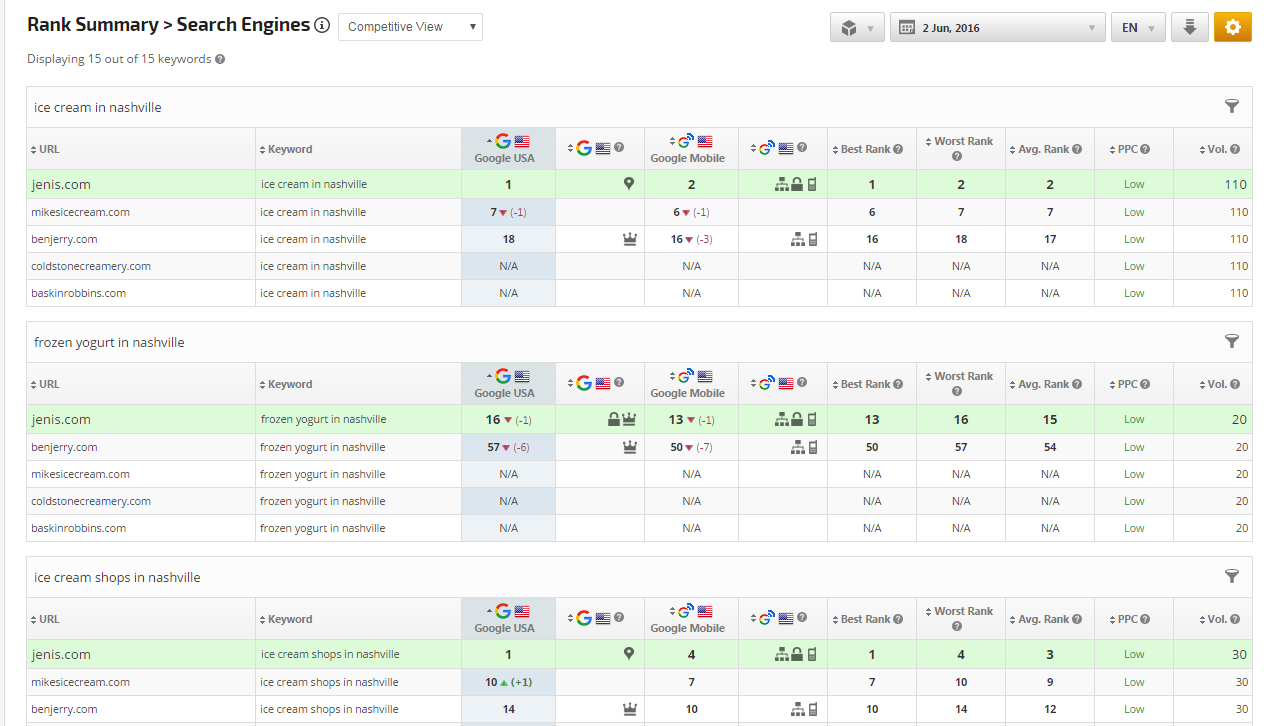The image size is (1267, 726).
Task: Click mikesicecream.com in first table
Action: tap(80, 212)
